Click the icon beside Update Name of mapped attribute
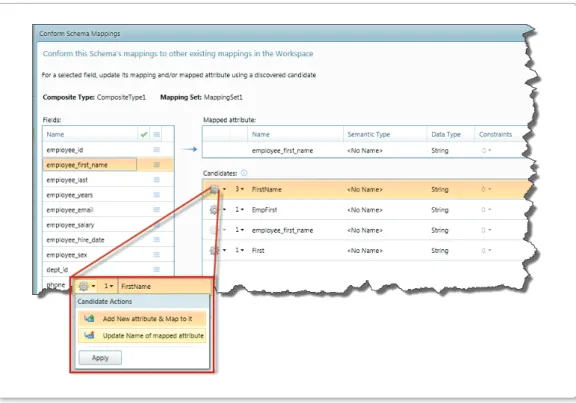 click(89, 335)
